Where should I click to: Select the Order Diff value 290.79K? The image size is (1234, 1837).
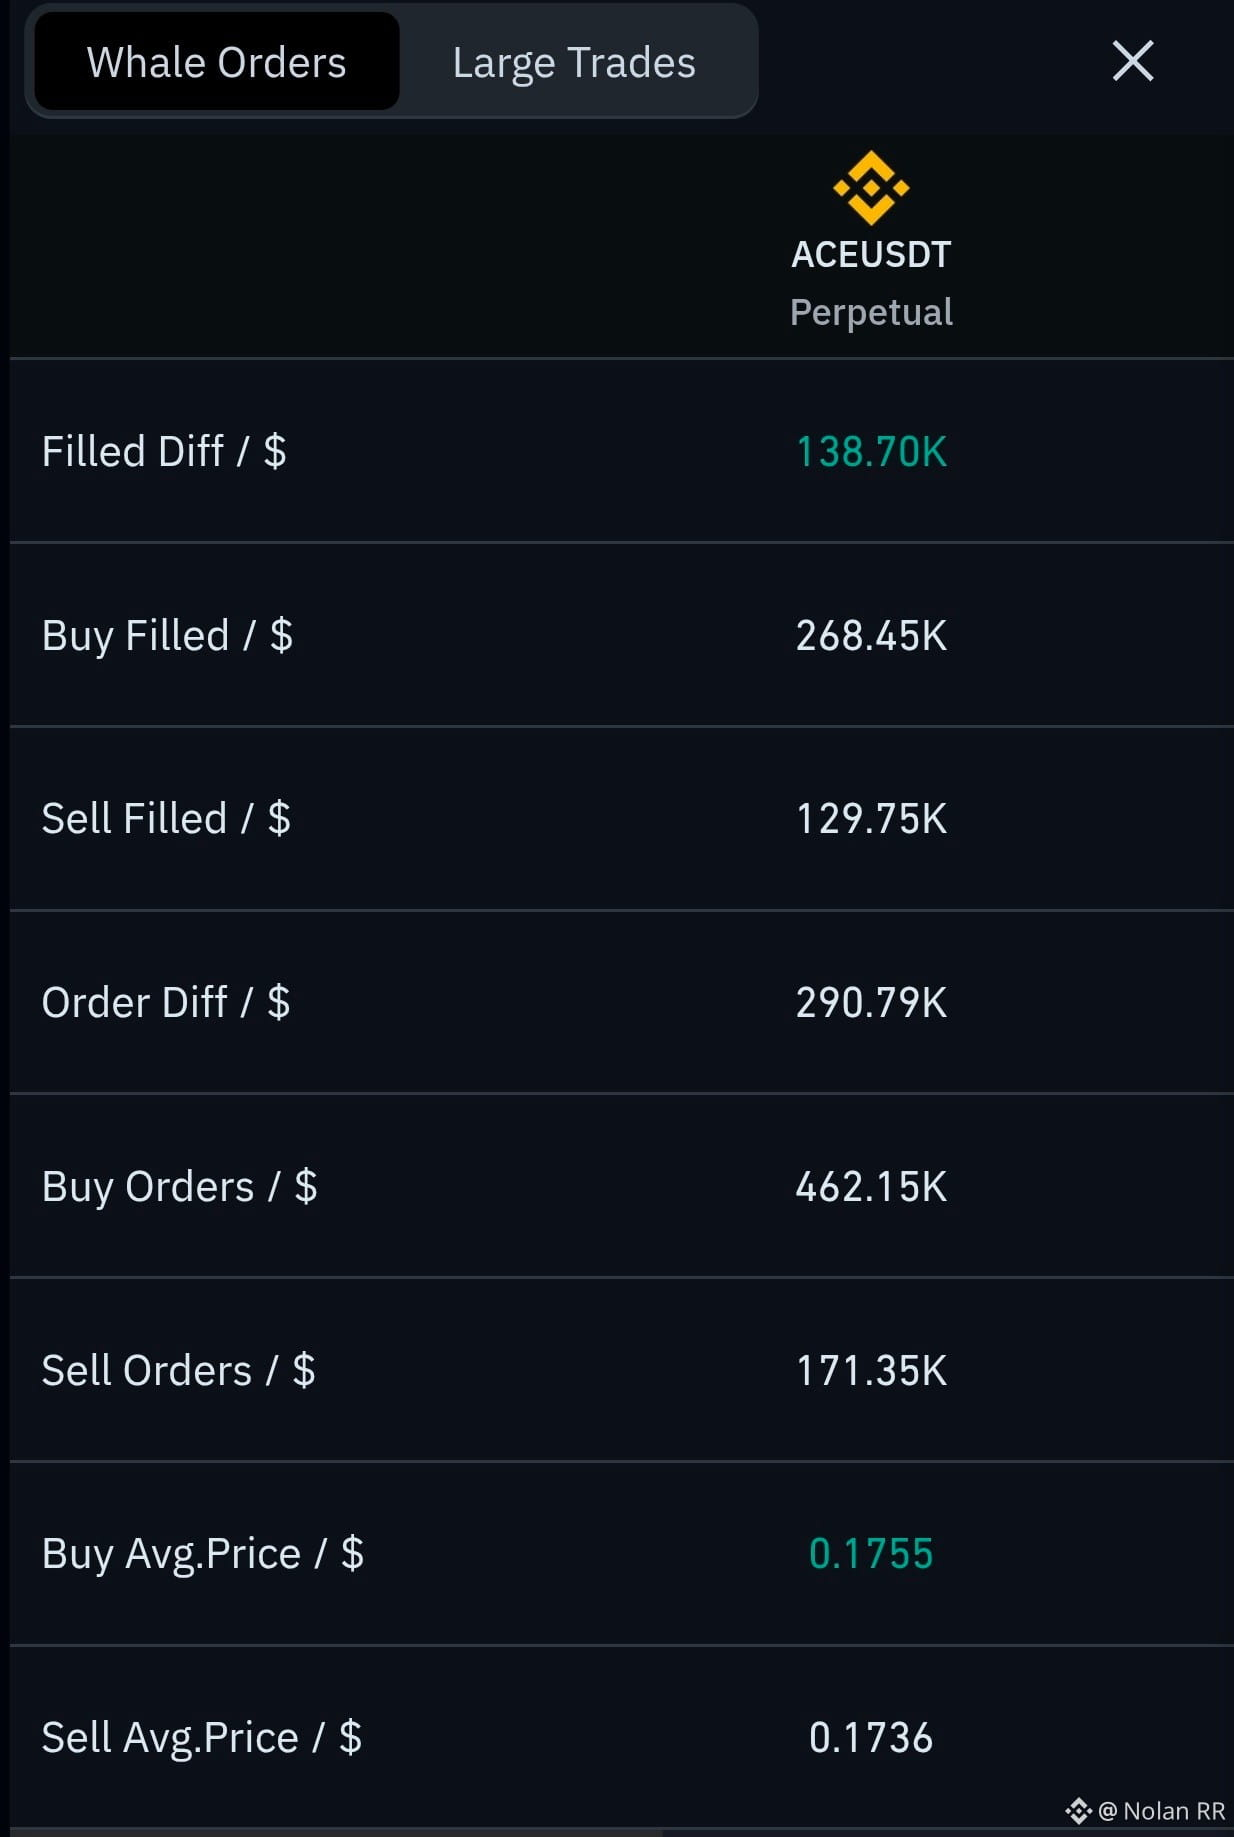pos(871,1002)
